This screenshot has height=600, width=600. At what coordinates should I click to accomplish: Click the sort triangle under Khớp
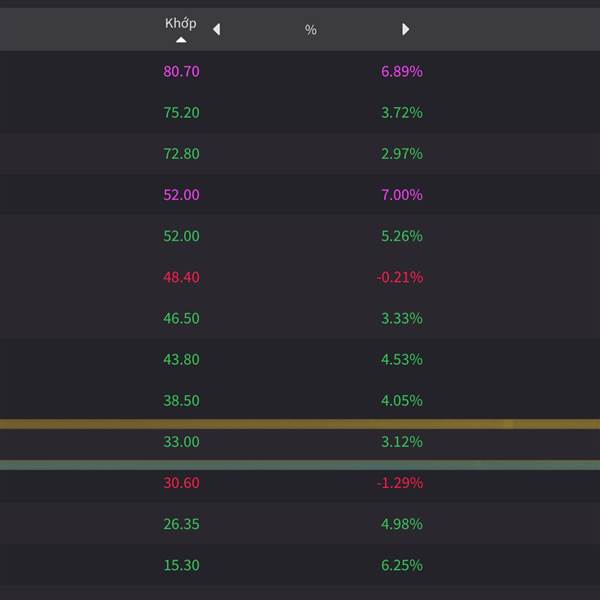(x=181, y=41)
